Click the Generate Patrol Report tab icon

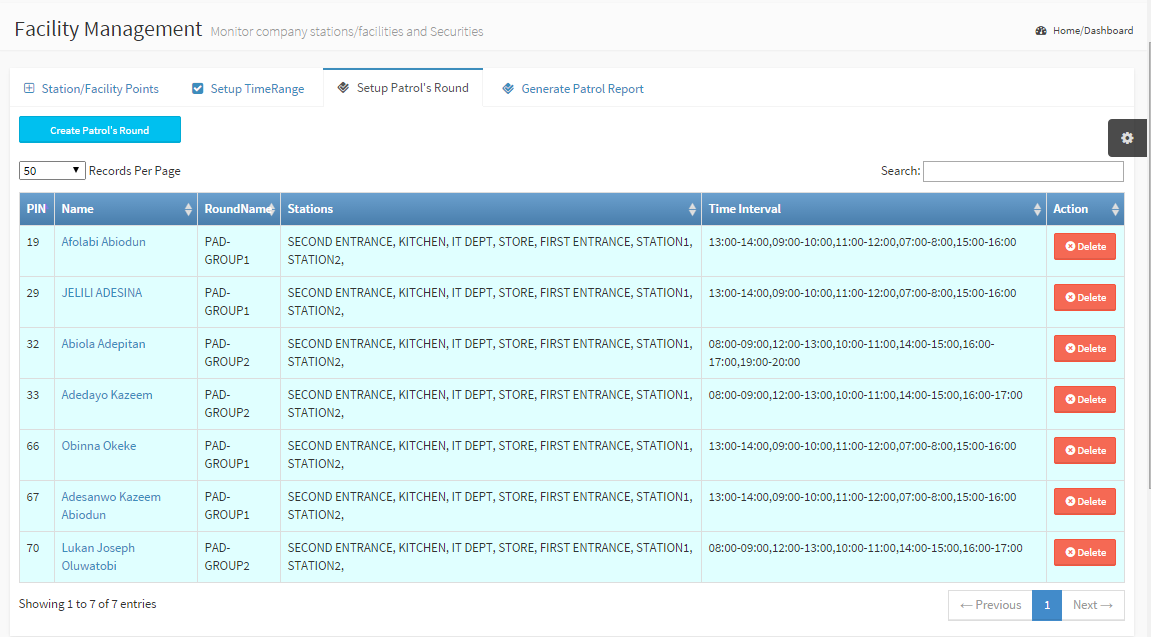[x=508, y=88]
